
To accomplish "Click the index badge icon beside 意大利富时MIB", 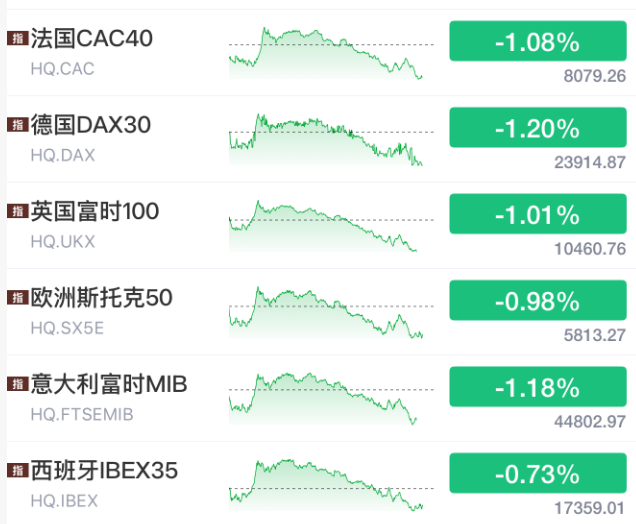I will pyautogui.click(x=17, y=384).
